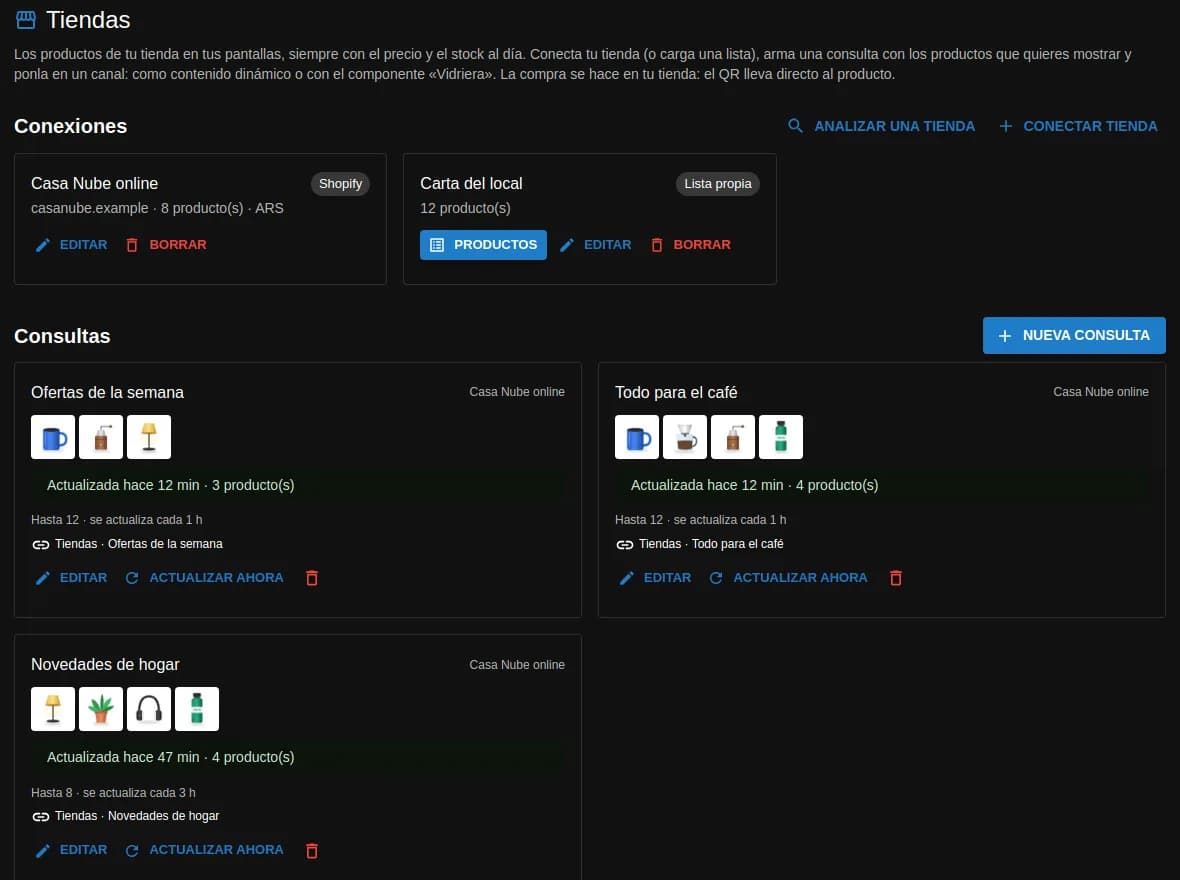1180x880 pixels.
Task: Select blue mug thumbnail in Todo para el café
Action: (637, 437)
